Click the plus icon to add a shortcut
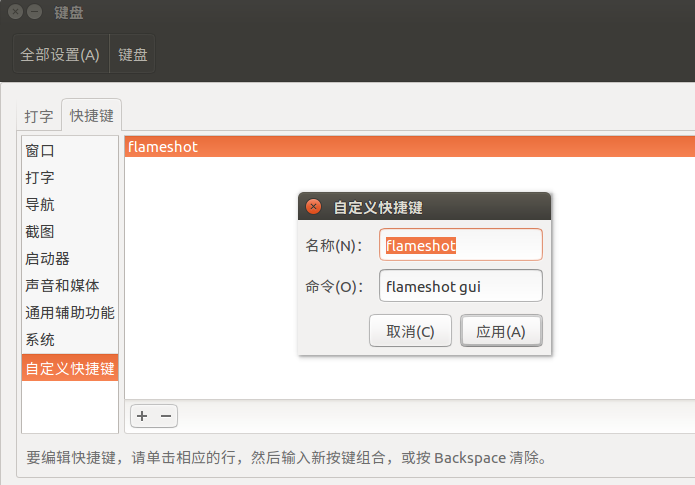Viewport: 695px width, 485px height. tap(142, 416)
